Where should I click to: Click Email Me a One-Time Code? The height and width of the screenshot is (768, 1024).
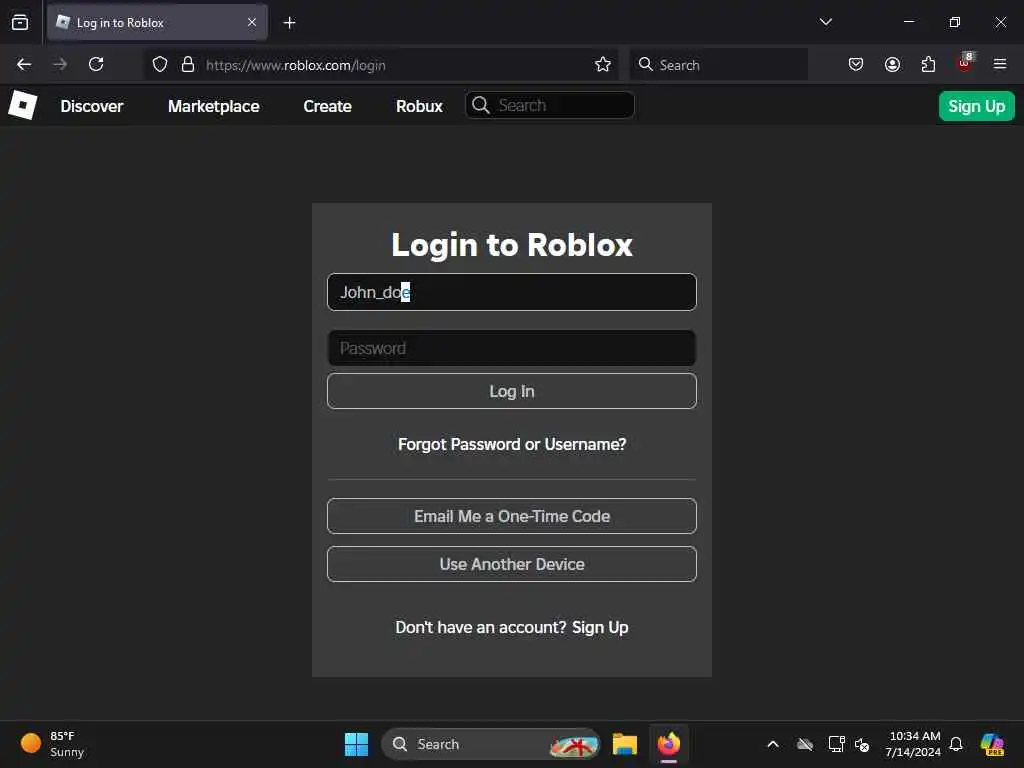(512, 516)
